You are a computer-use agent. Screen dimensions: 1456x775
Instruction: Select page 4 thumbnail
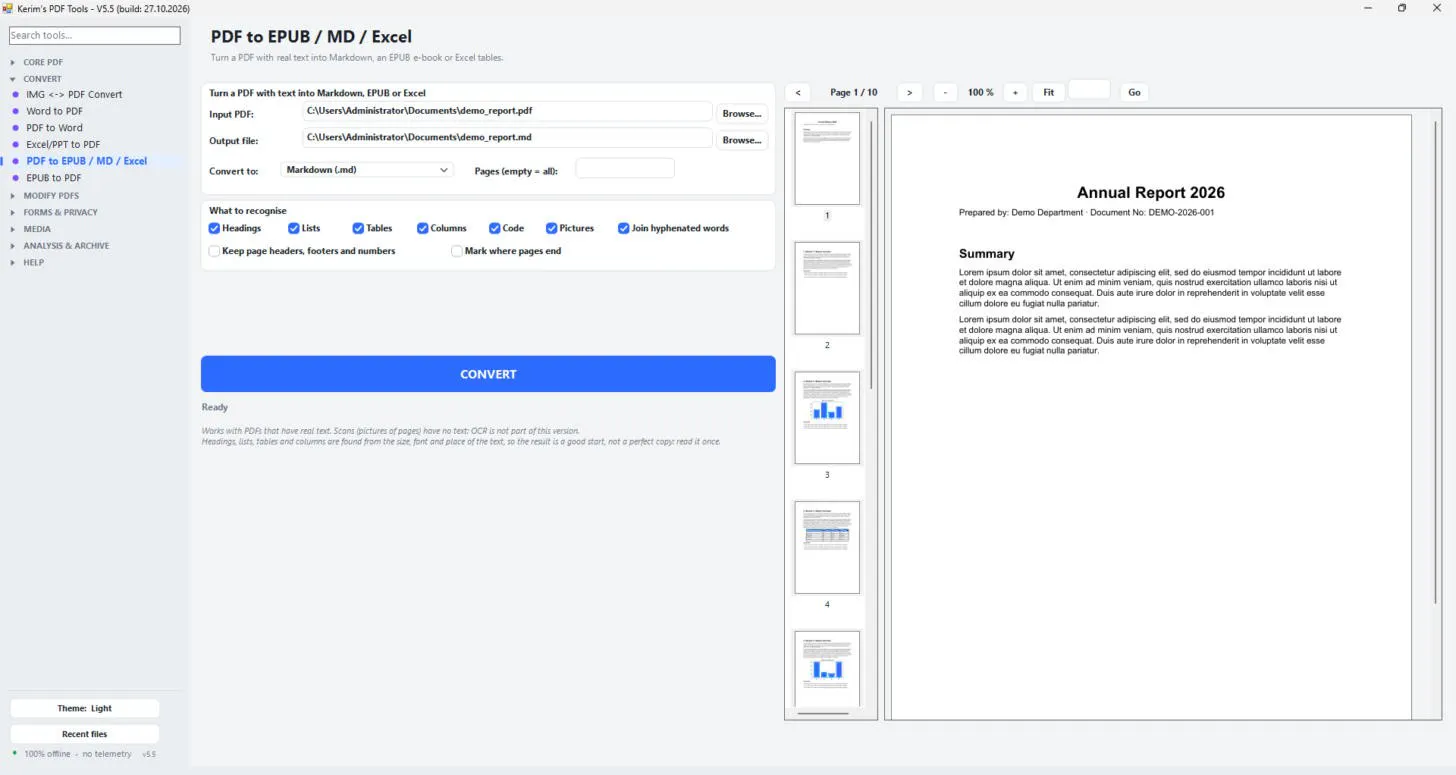click(x=827, y=548)
